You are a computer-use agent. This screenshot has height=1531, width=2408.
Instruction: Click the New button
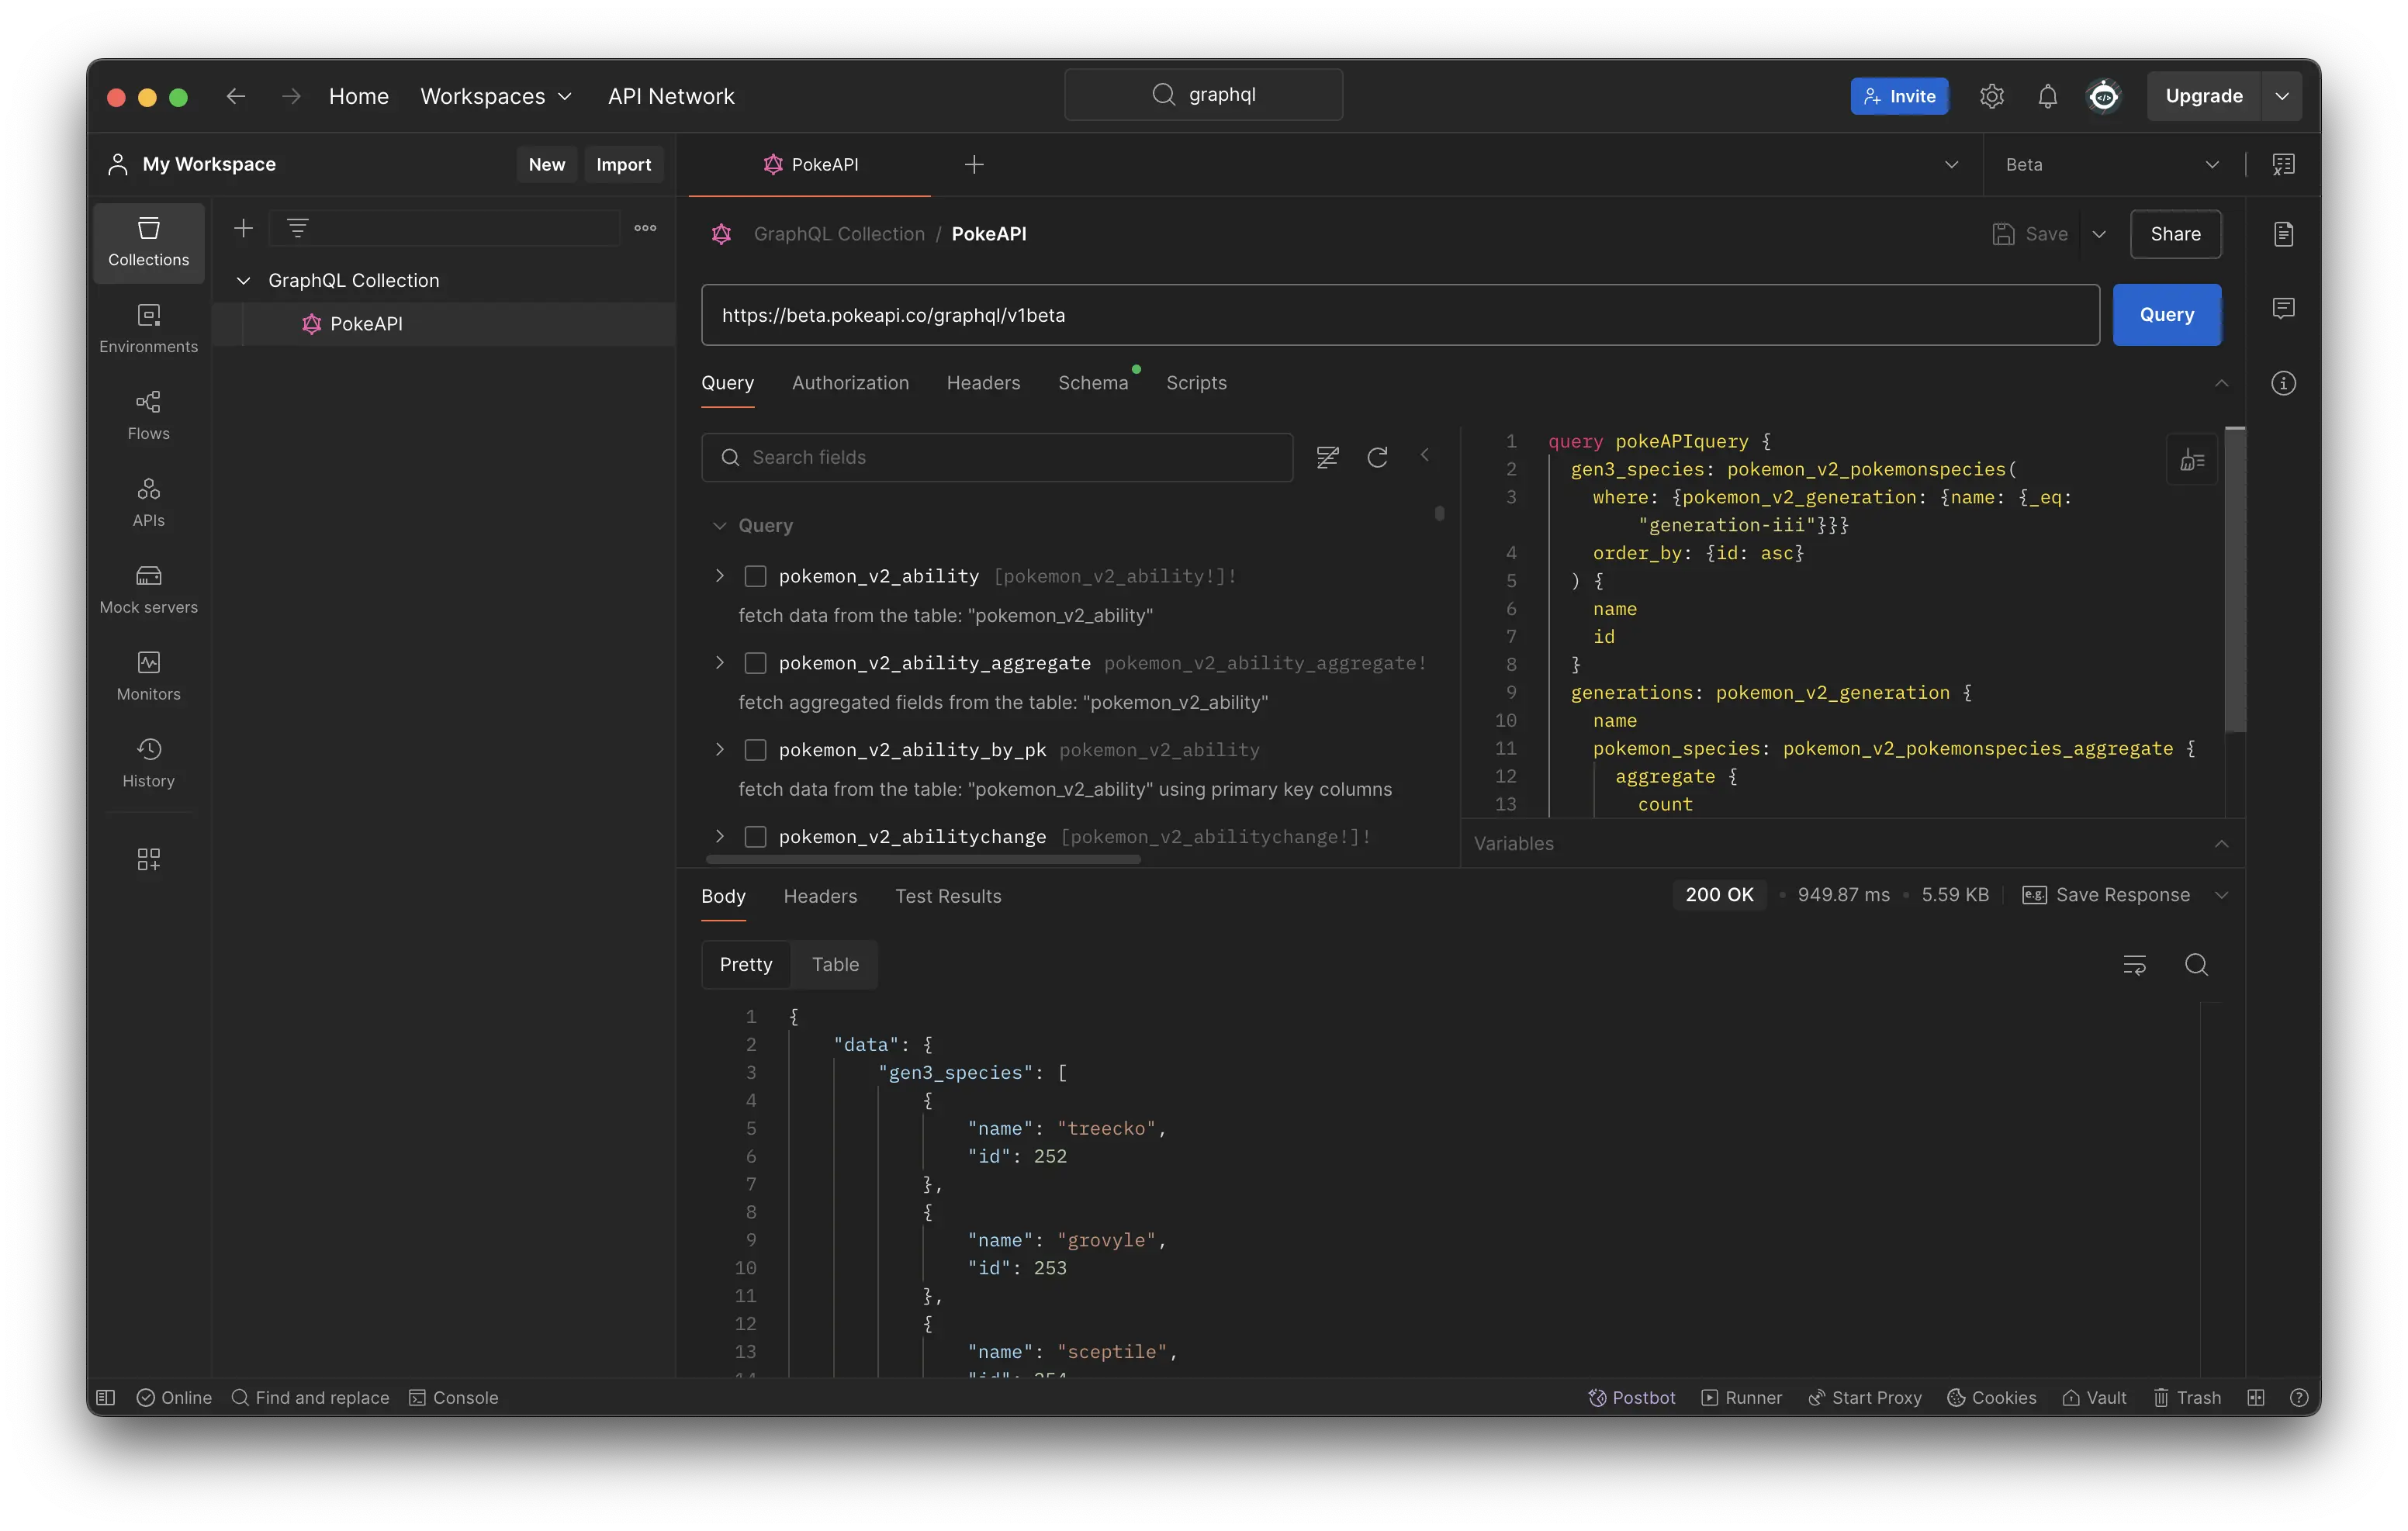[x=546, y=164]
